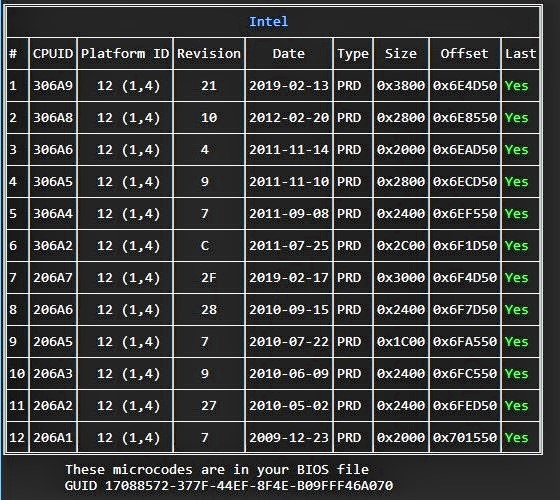Click the Type column header
Image resolution: width=560 pixels, height=500 pixels.
point(353,54)
